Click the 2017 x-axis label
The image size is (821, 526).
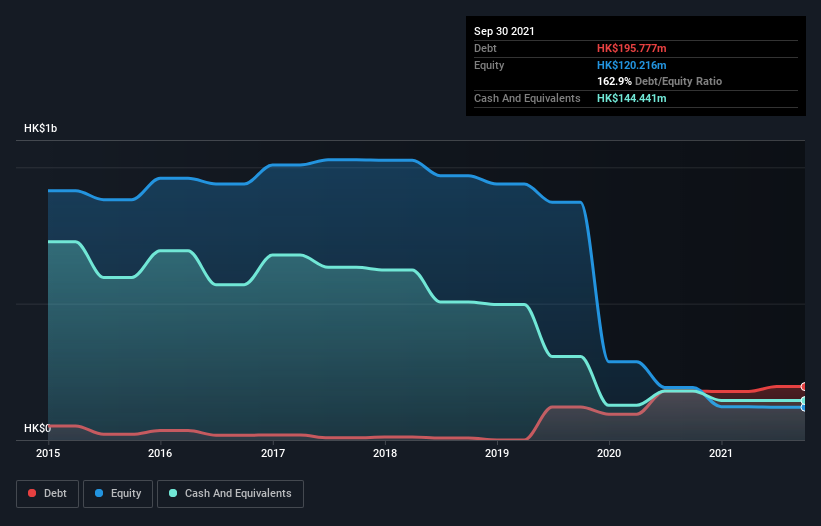(273, 453)
